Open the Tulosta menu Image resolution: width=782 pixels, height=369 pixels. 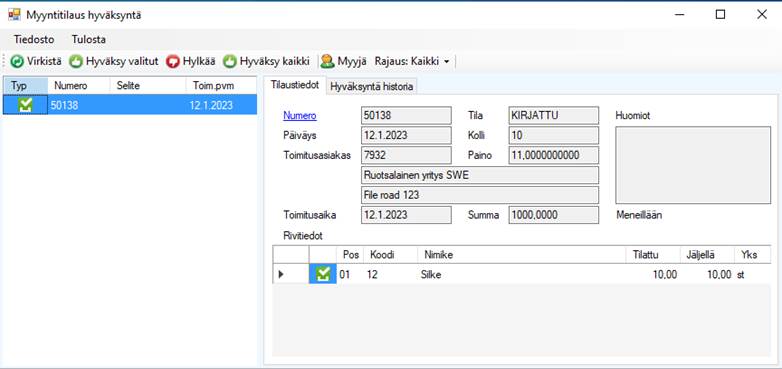click(89, 39)
